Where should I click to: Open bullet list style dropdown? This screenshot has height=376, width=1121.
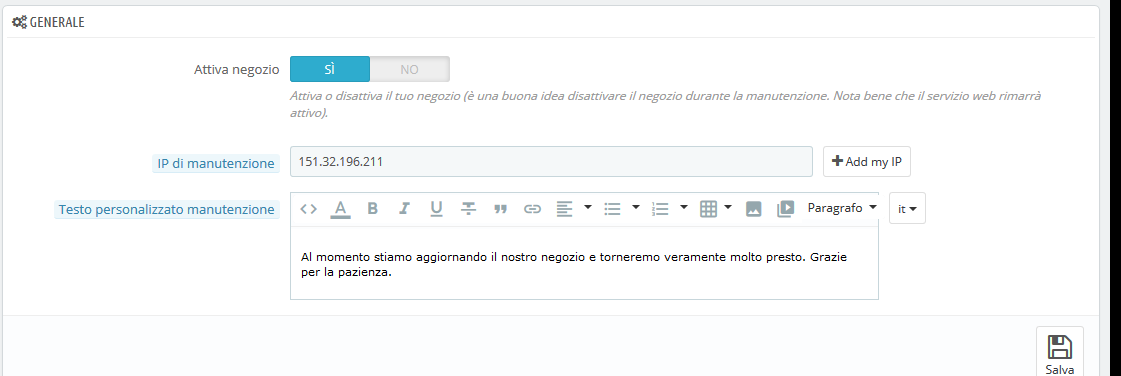tap(636, 208)
